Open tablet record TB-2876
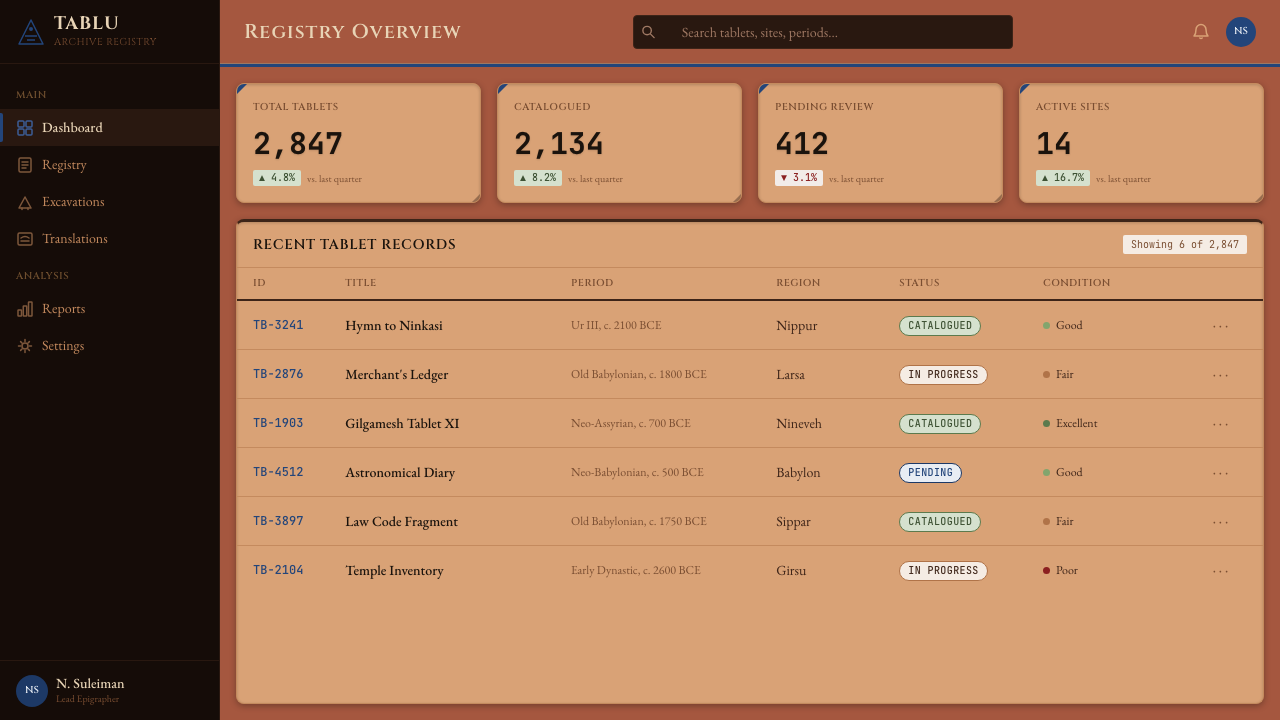Viewport: 1280px width, 720px height. (278, 374)
